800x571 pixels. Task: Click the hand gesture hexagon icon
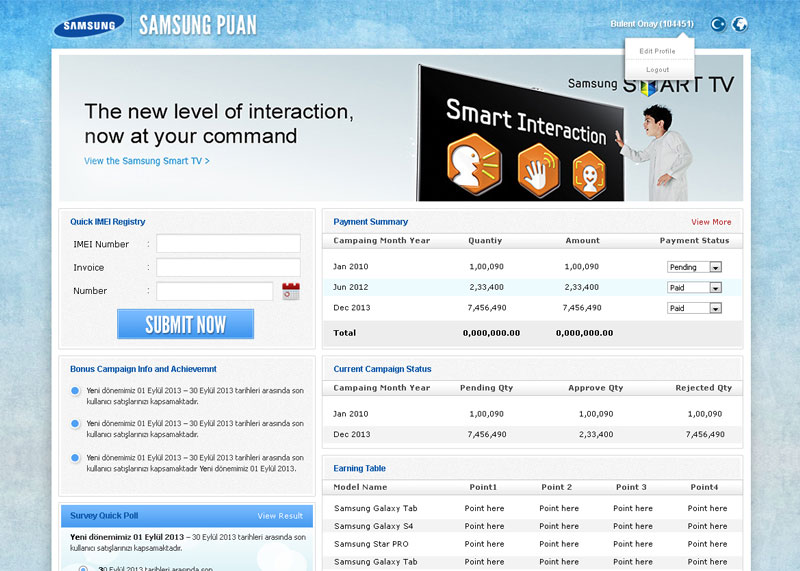pyautogui.click(x=538, y=170)
